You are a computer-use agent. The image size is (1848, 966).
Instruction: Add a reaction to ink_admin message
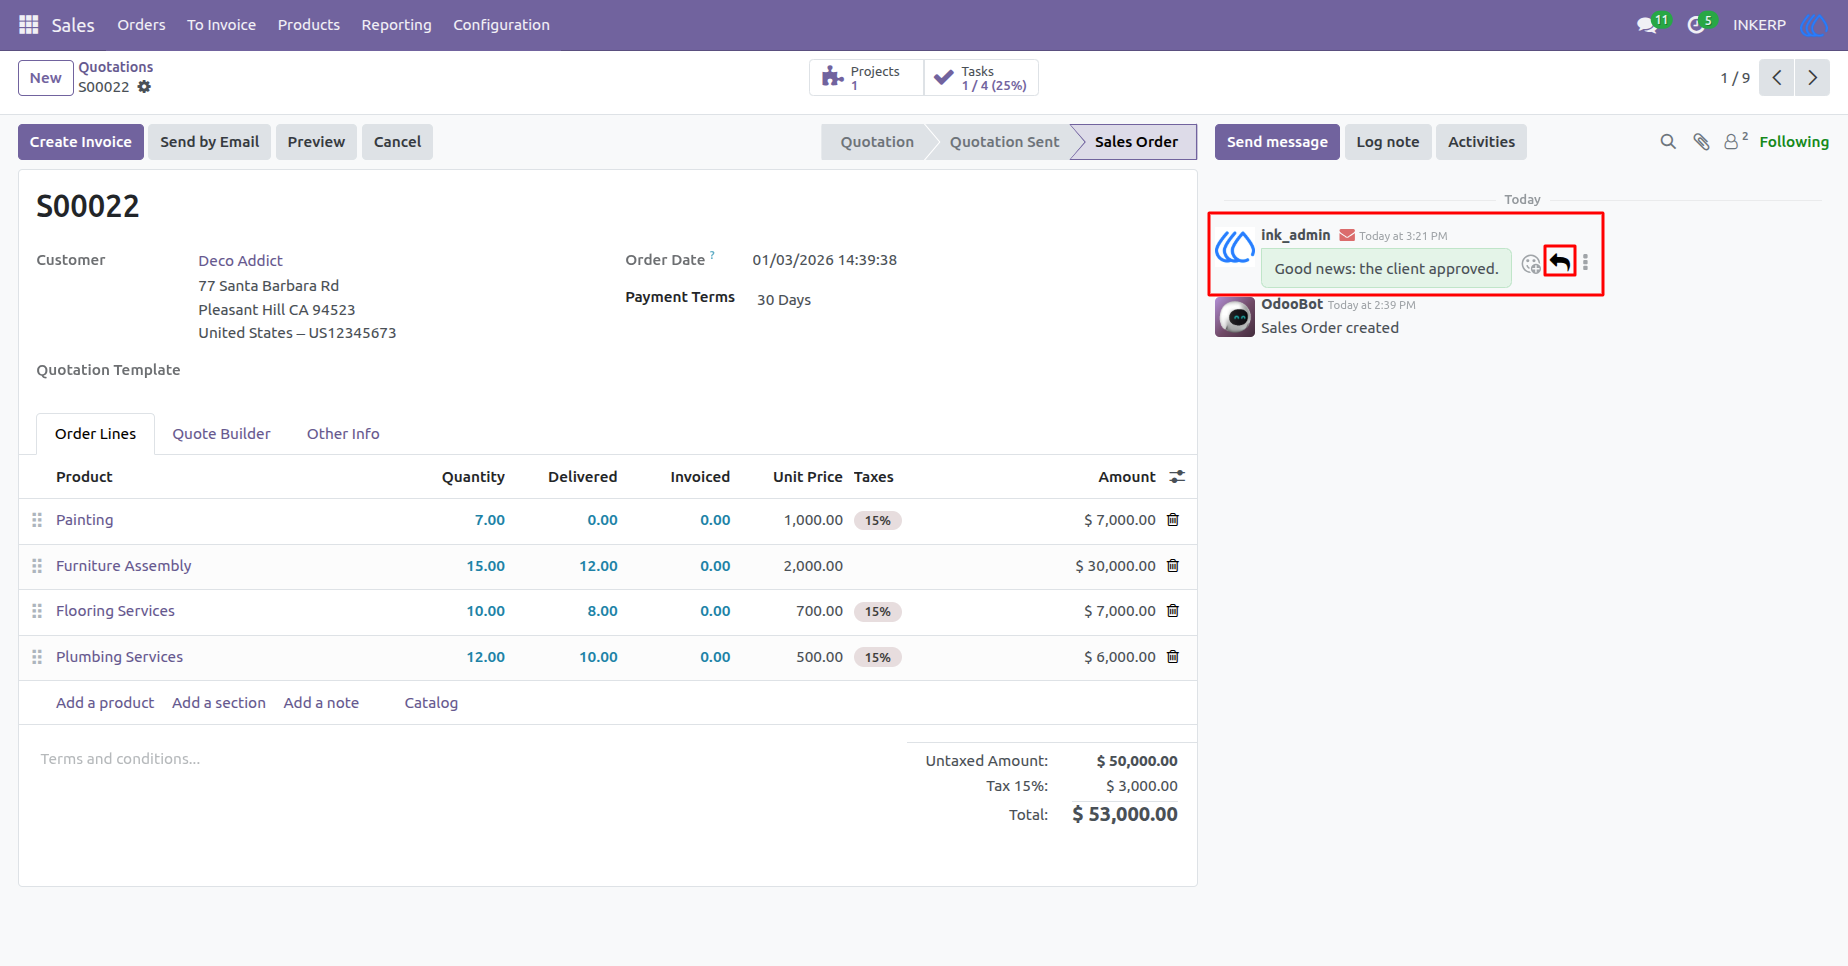tap(1531, 264)
